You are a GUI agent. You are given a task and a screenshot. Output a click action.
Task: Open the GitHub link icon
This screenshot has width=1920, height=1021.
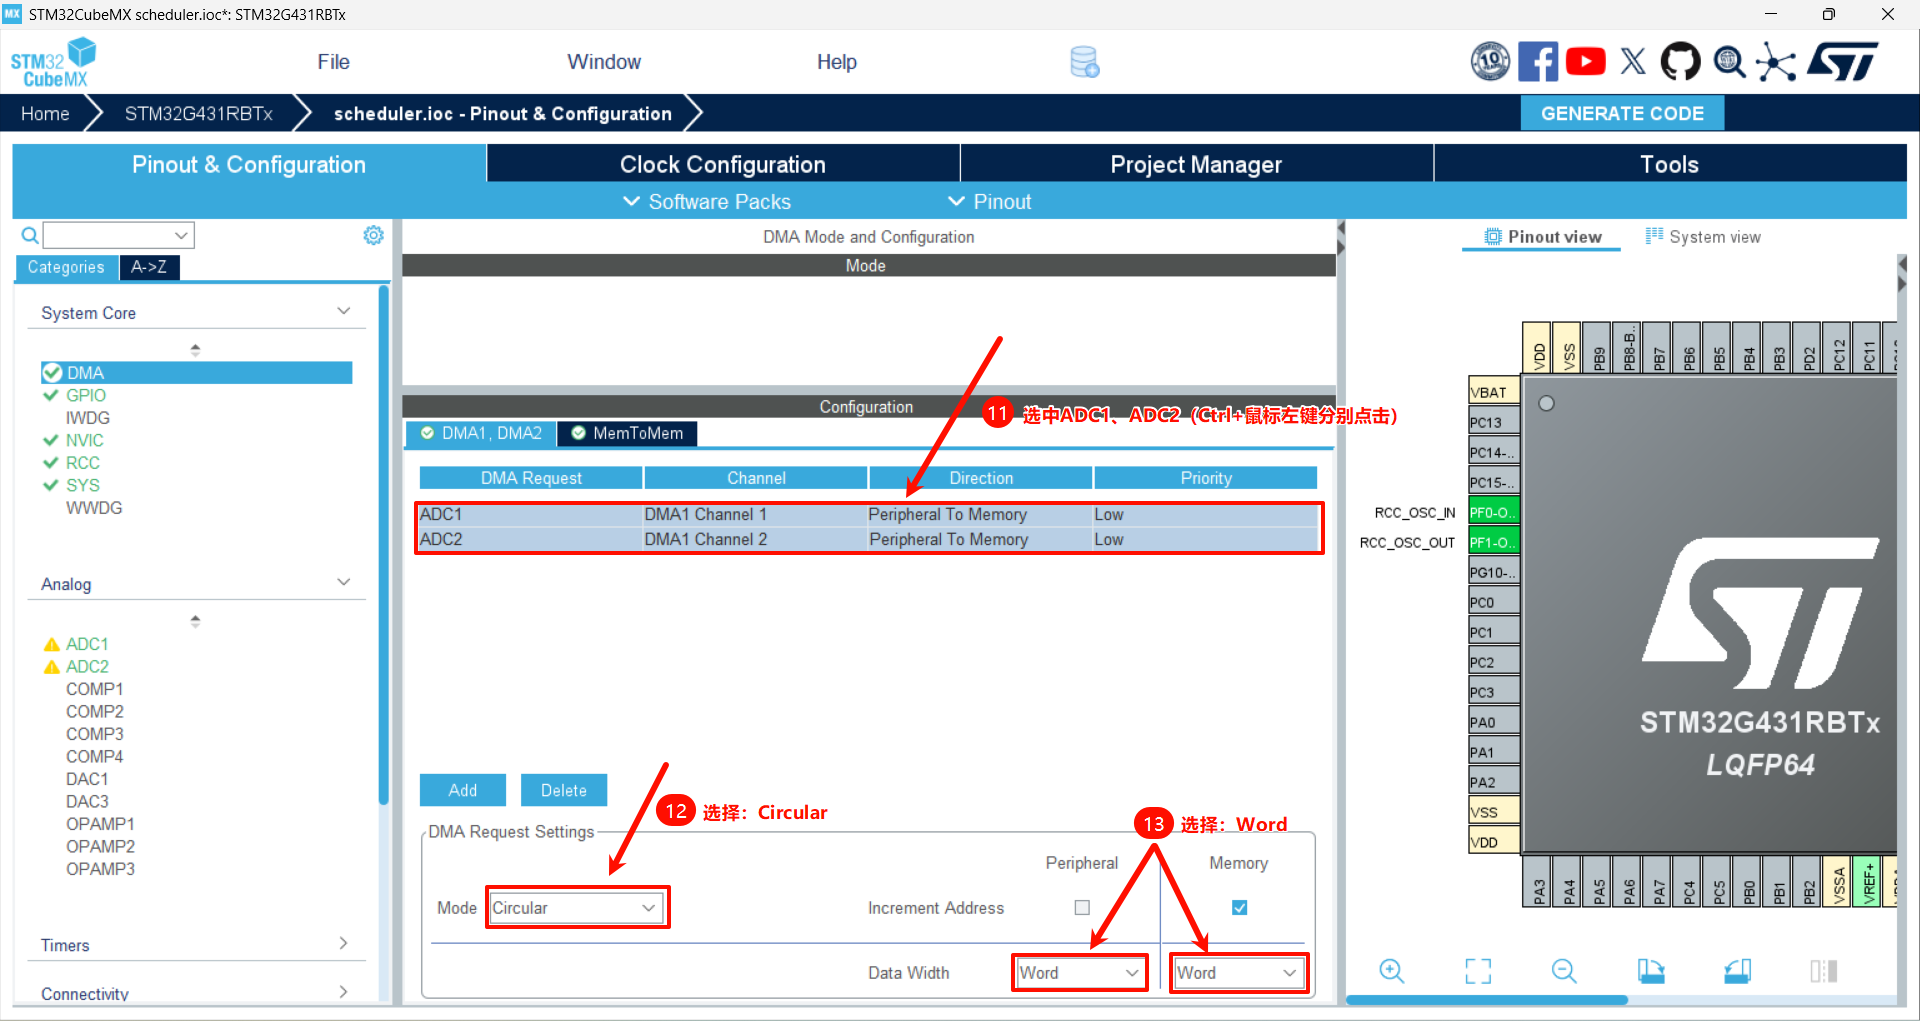(x=1680, y=62)
